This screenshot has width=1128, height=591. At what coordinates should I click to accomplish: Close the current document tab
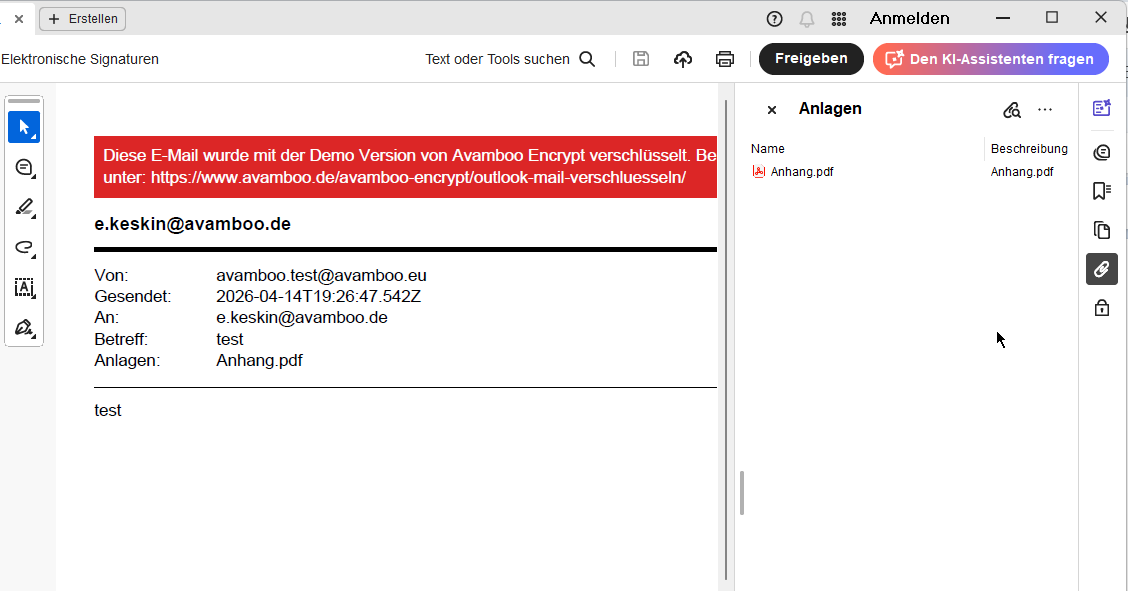19,19
